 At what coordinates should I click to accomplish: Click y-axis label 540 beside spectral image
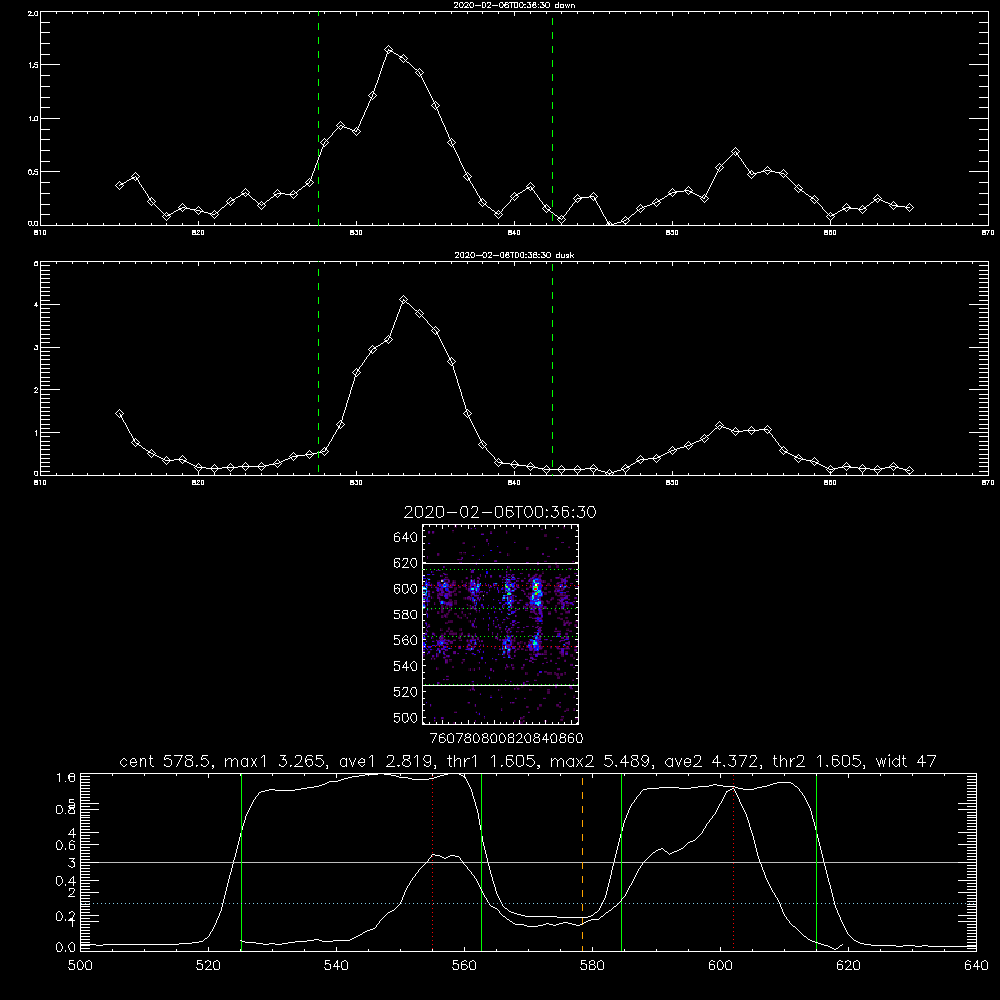[x=406, y=666]
